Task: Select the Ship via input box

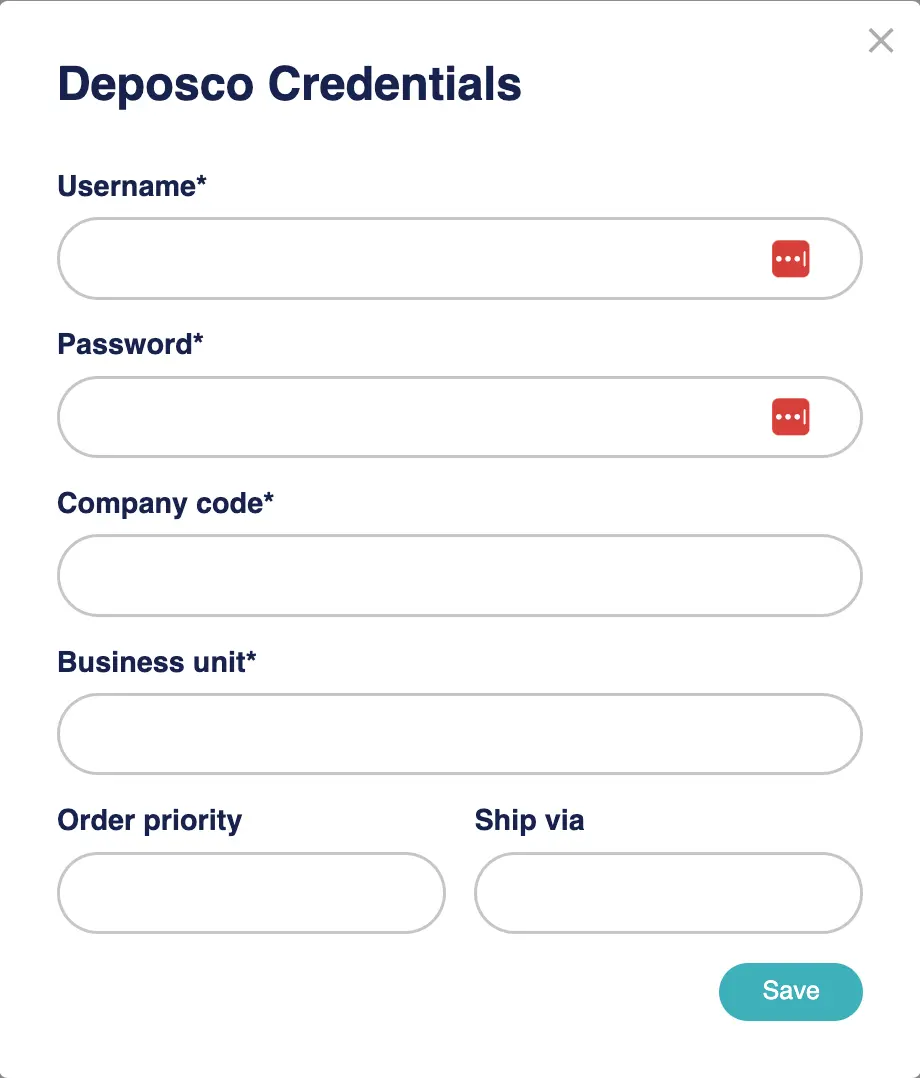Action: 668,893
